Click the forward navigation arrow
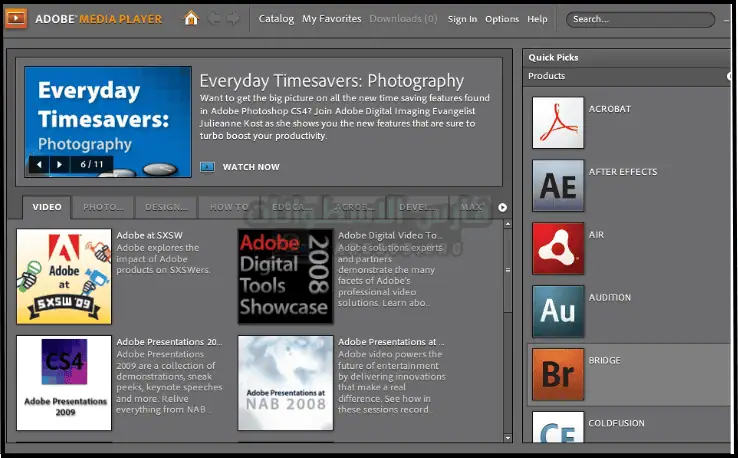Viewport: 738px width, 458px height. click(x=233, y=18)
